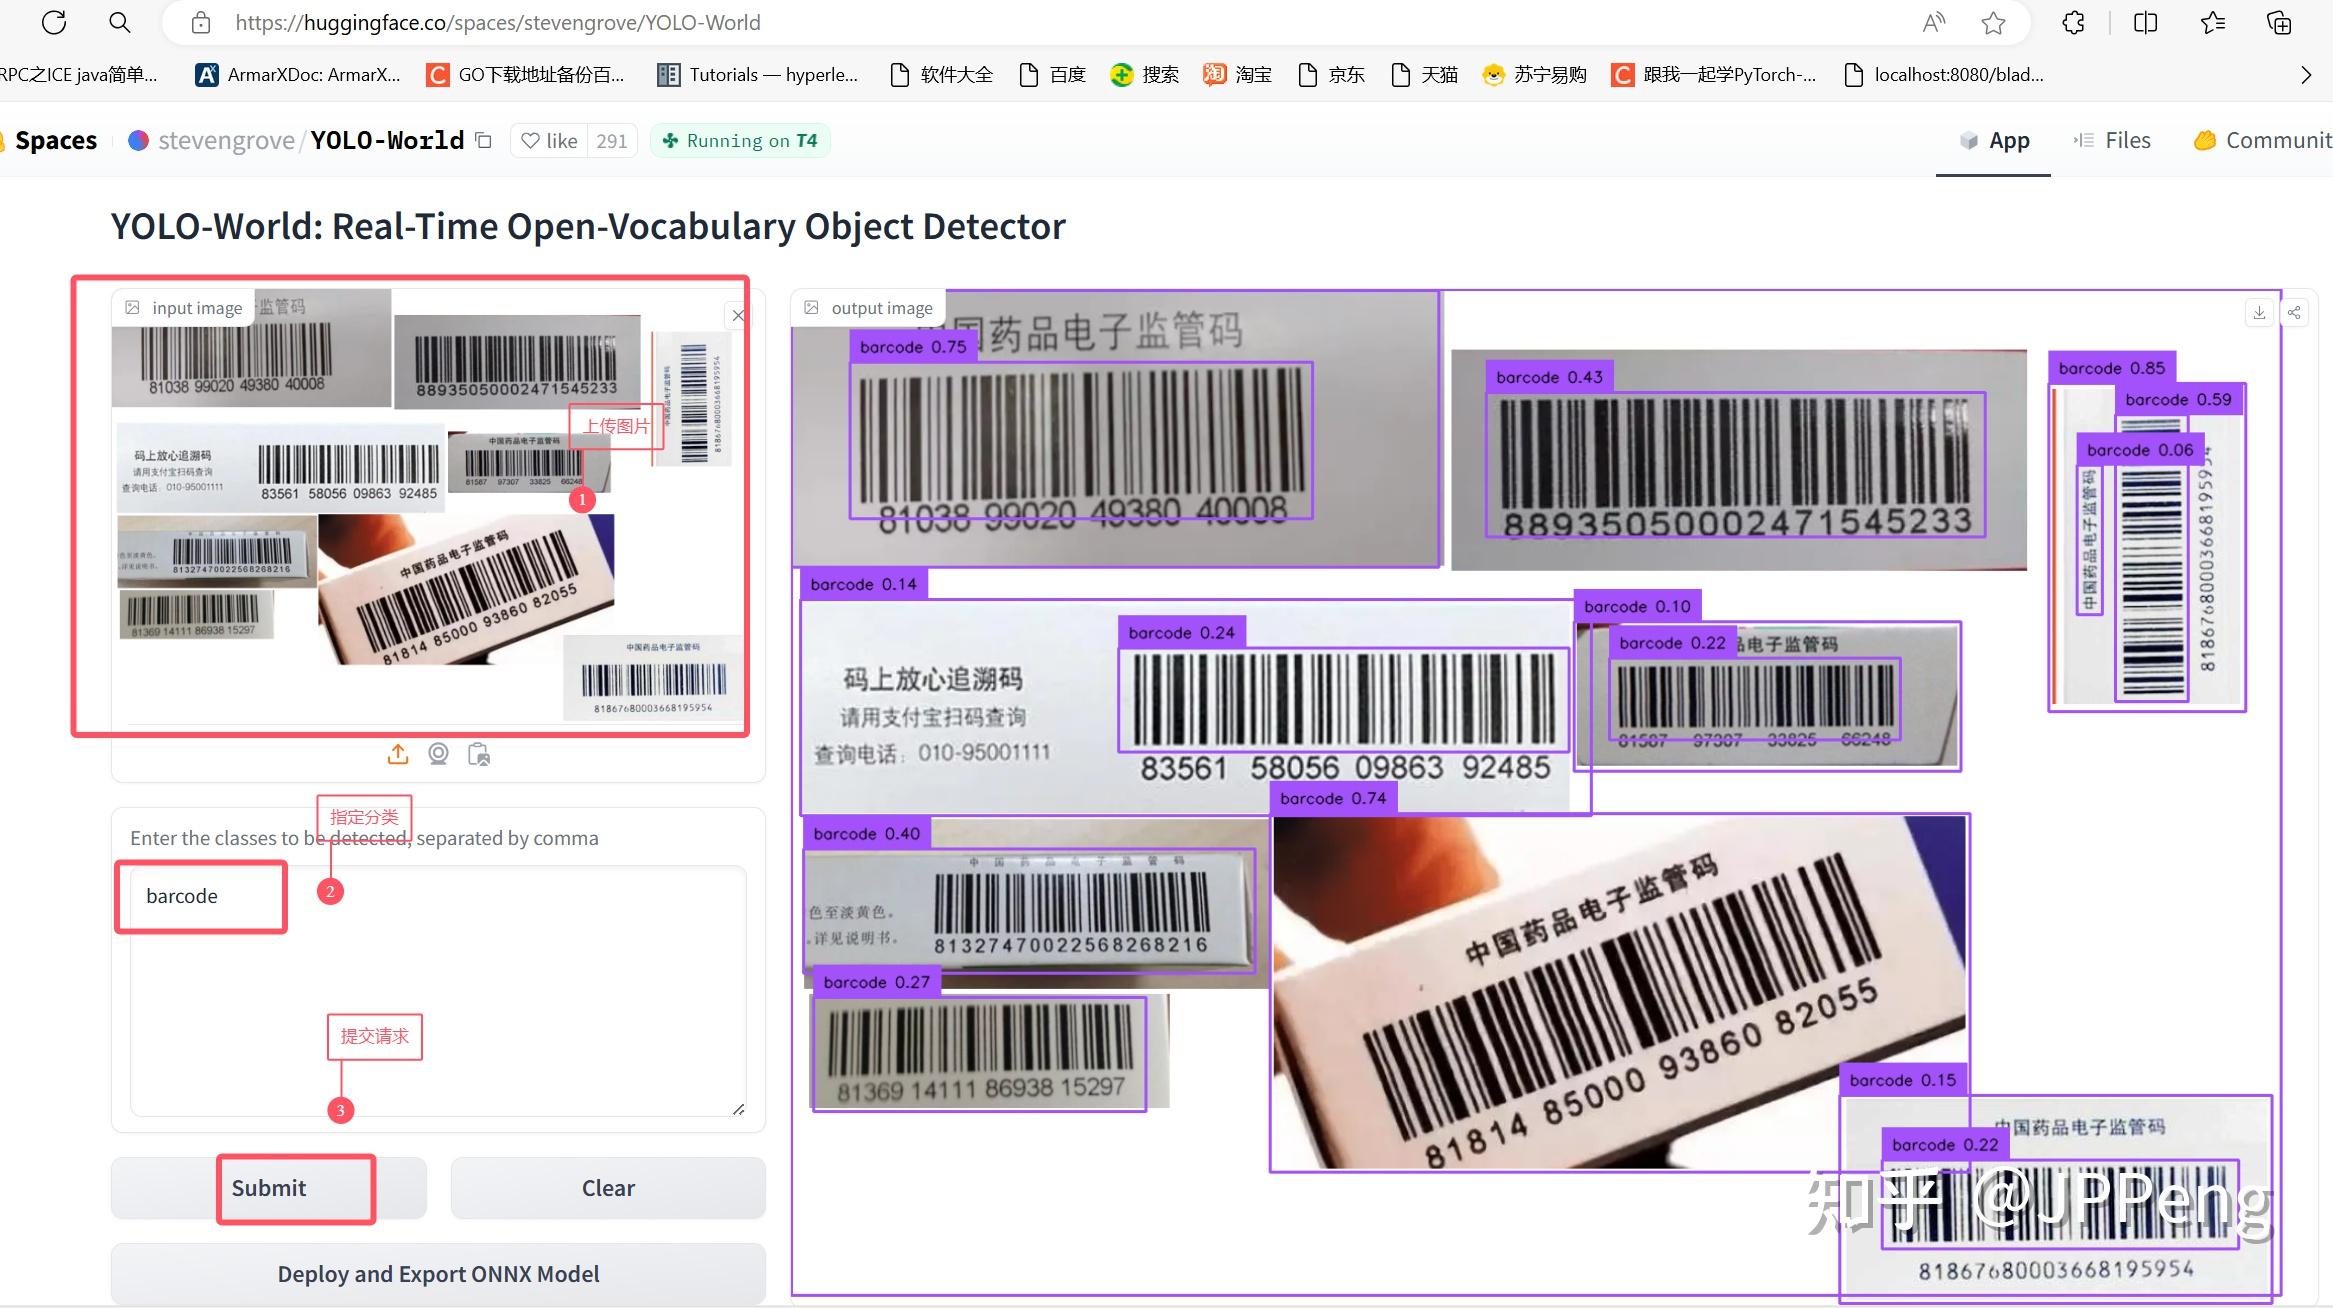Image resolution: width=2333 pixels, height=1308 pixels.
Task: Share the output image
Action: pyautogui.click(x=2294, y=313)
